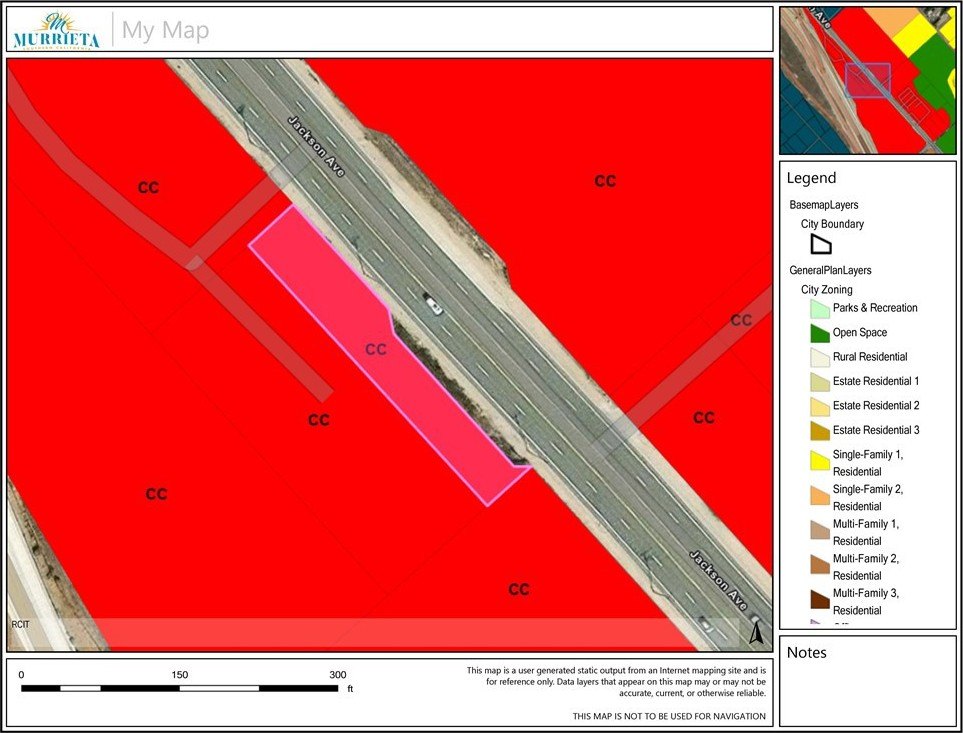963x733 pixels.
Task: Click the white truck on Jackson Ave
Action: [432, 304]
